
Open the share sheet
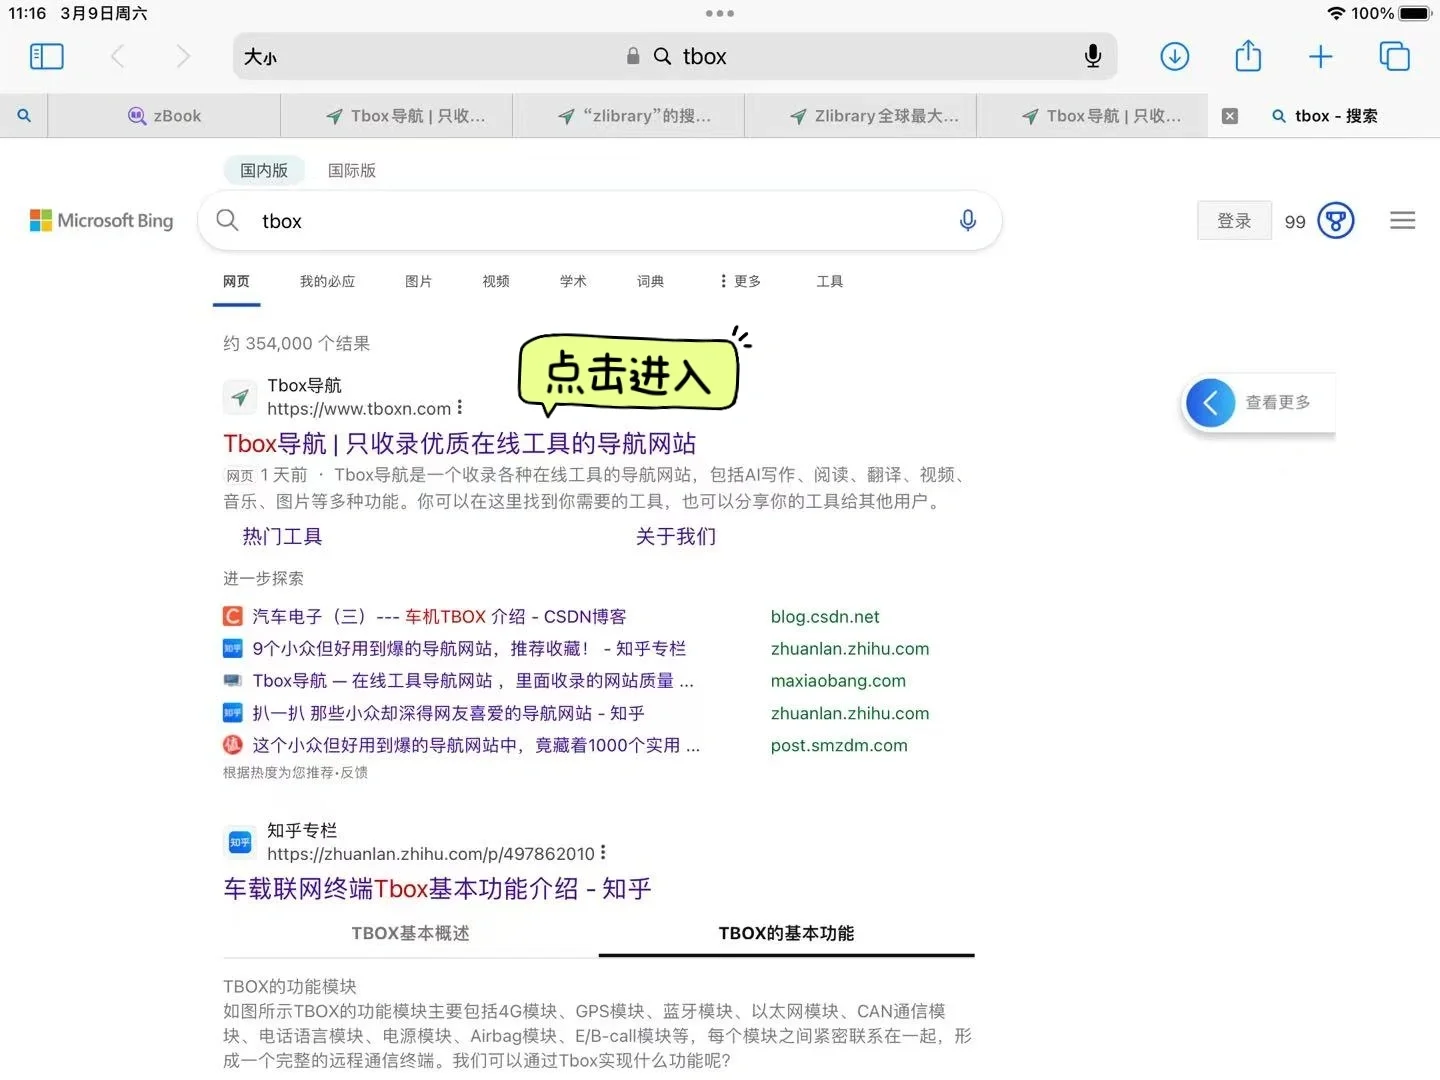point(1248,55)
